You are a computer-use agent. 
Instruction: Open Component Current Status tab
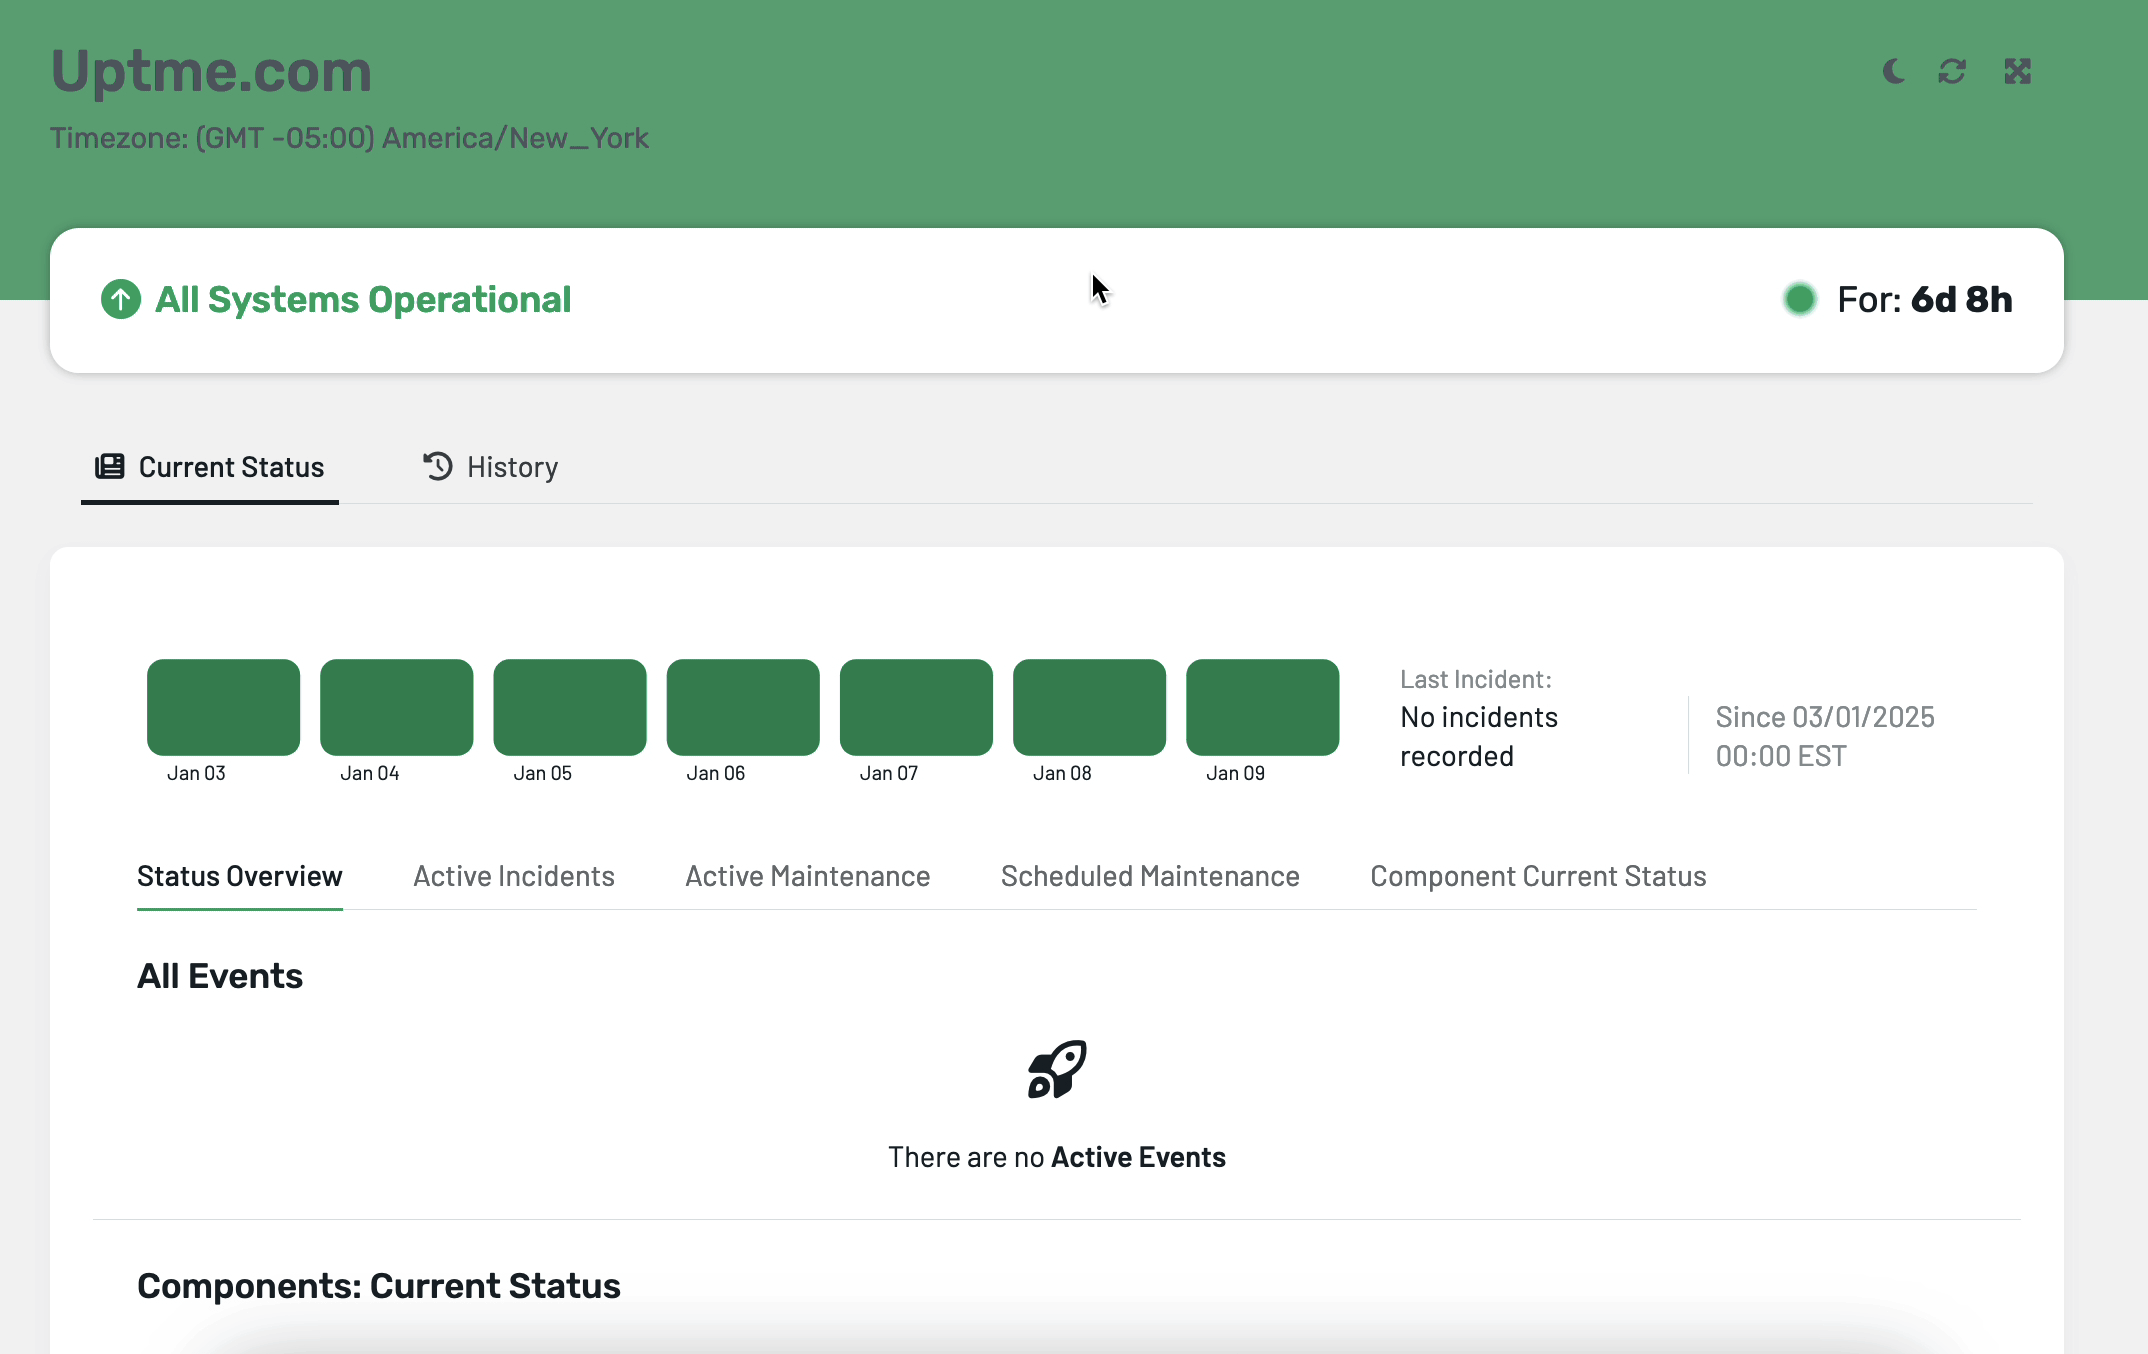pos(1538,876)
